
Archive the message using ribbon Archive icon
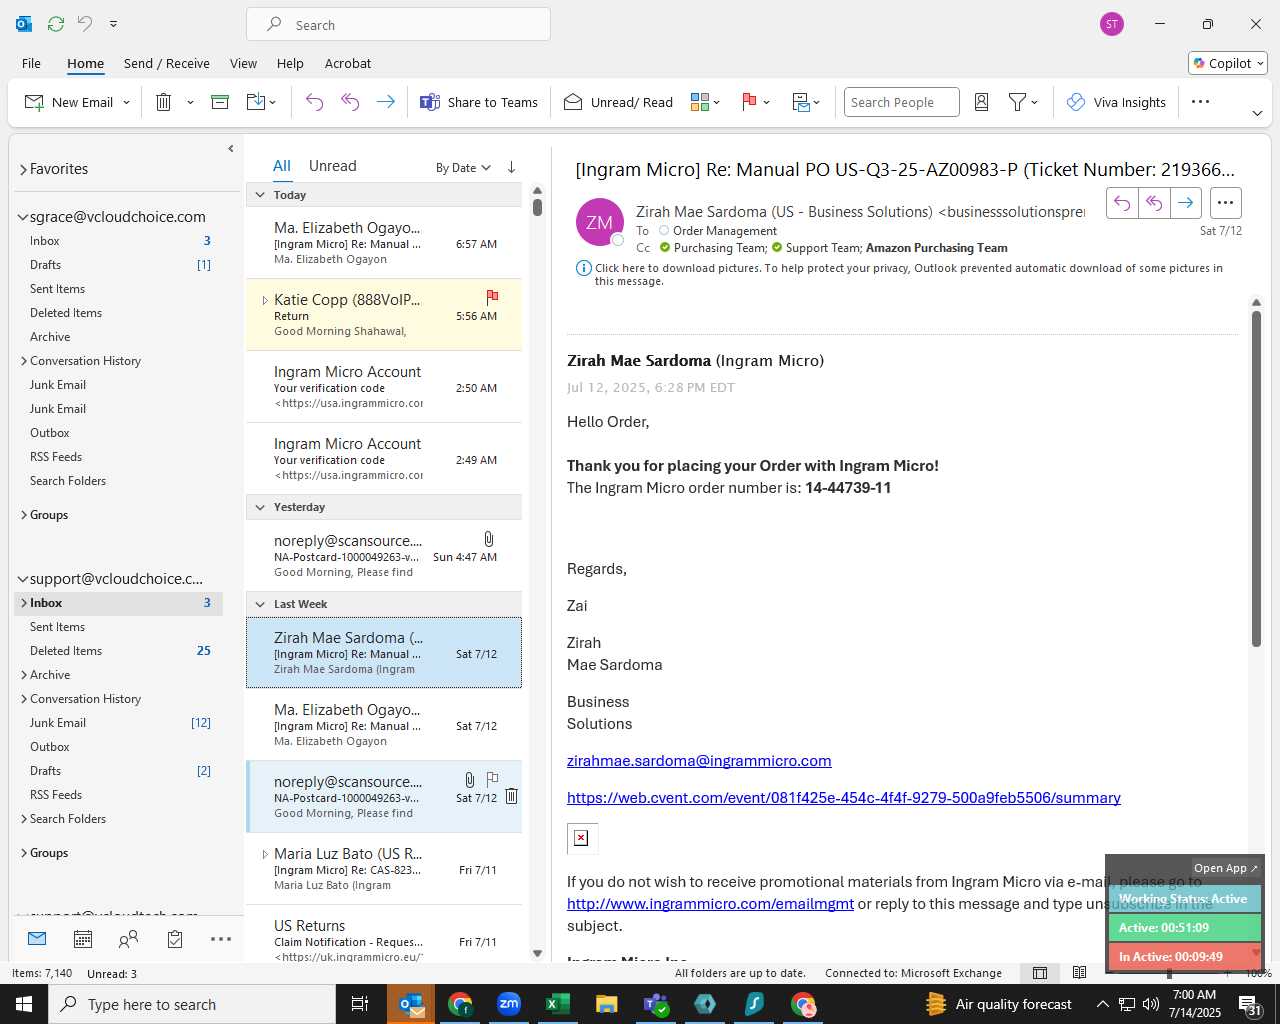[220, 102]
